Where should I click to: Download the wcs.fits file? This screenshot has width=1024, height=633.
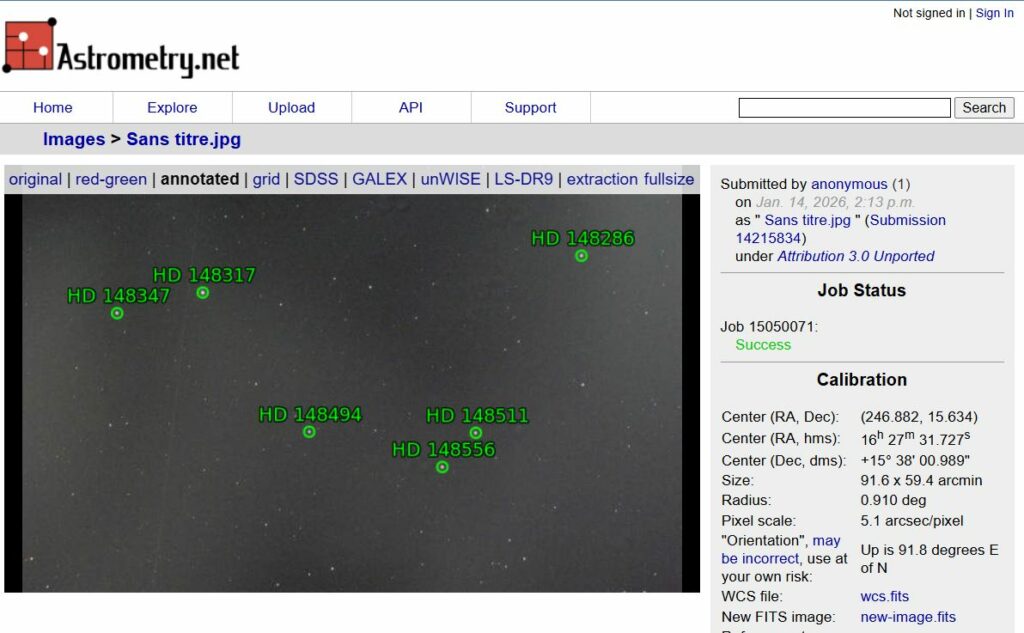click(885, 597)
